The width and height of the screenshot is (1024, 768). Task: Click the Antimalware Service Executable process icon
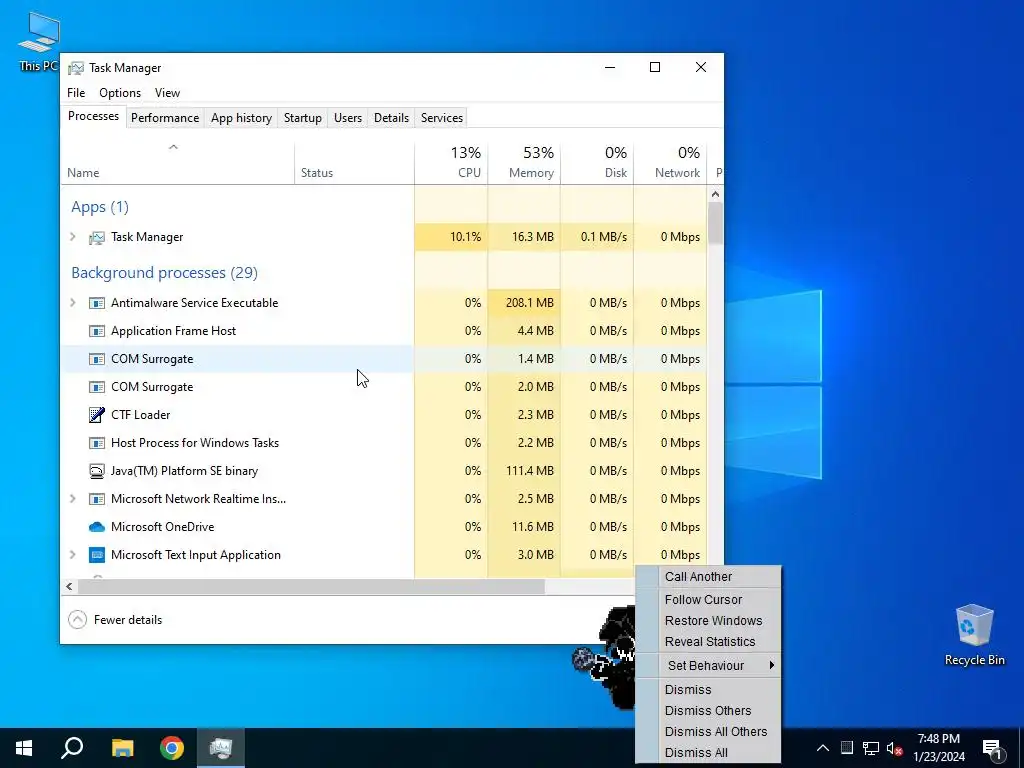tap(97, 303)
